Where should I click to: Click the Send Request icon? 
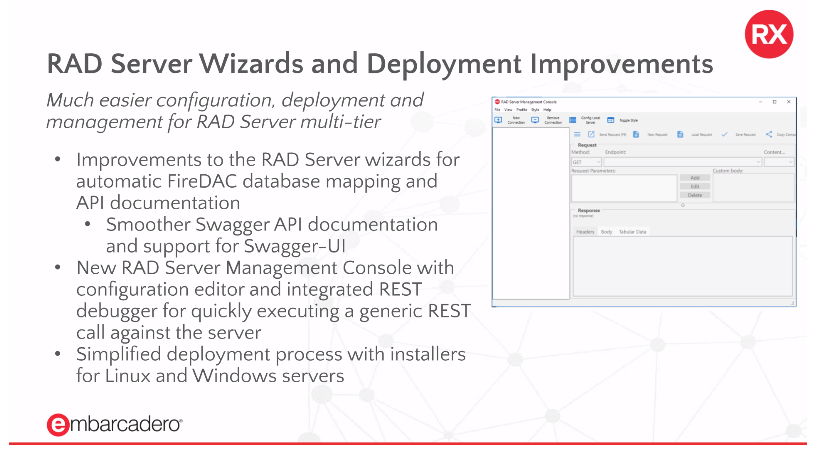coord(591,134)
